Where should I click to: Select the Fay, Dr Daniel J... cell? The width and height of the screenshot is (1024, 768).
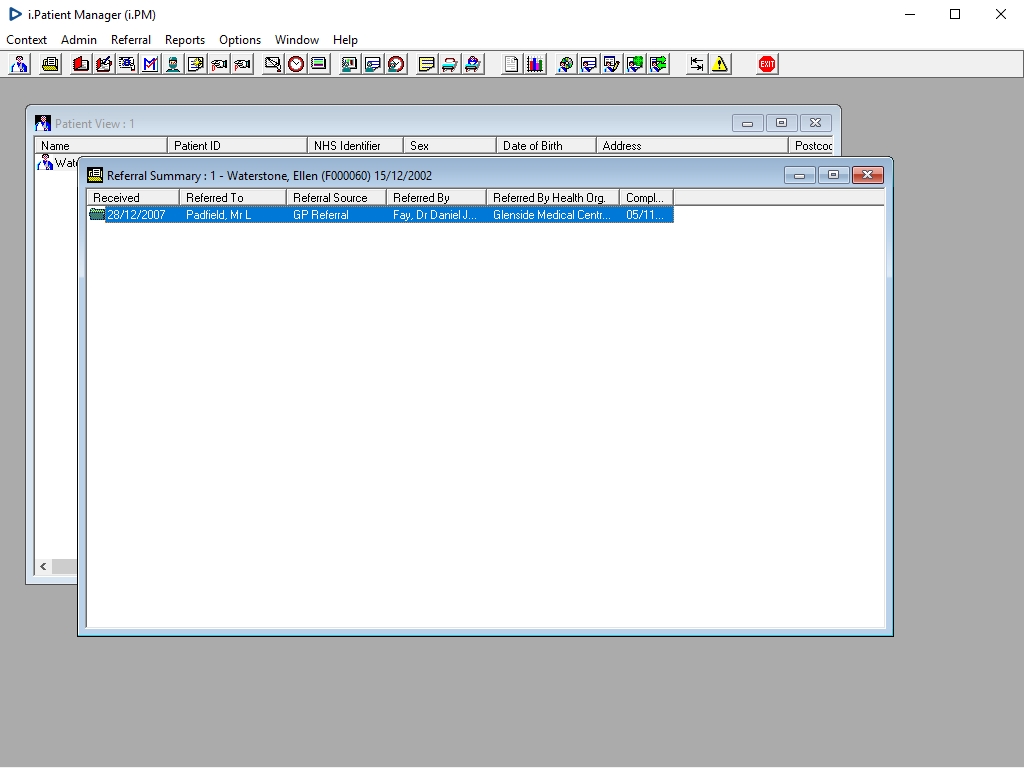(435, 215)
